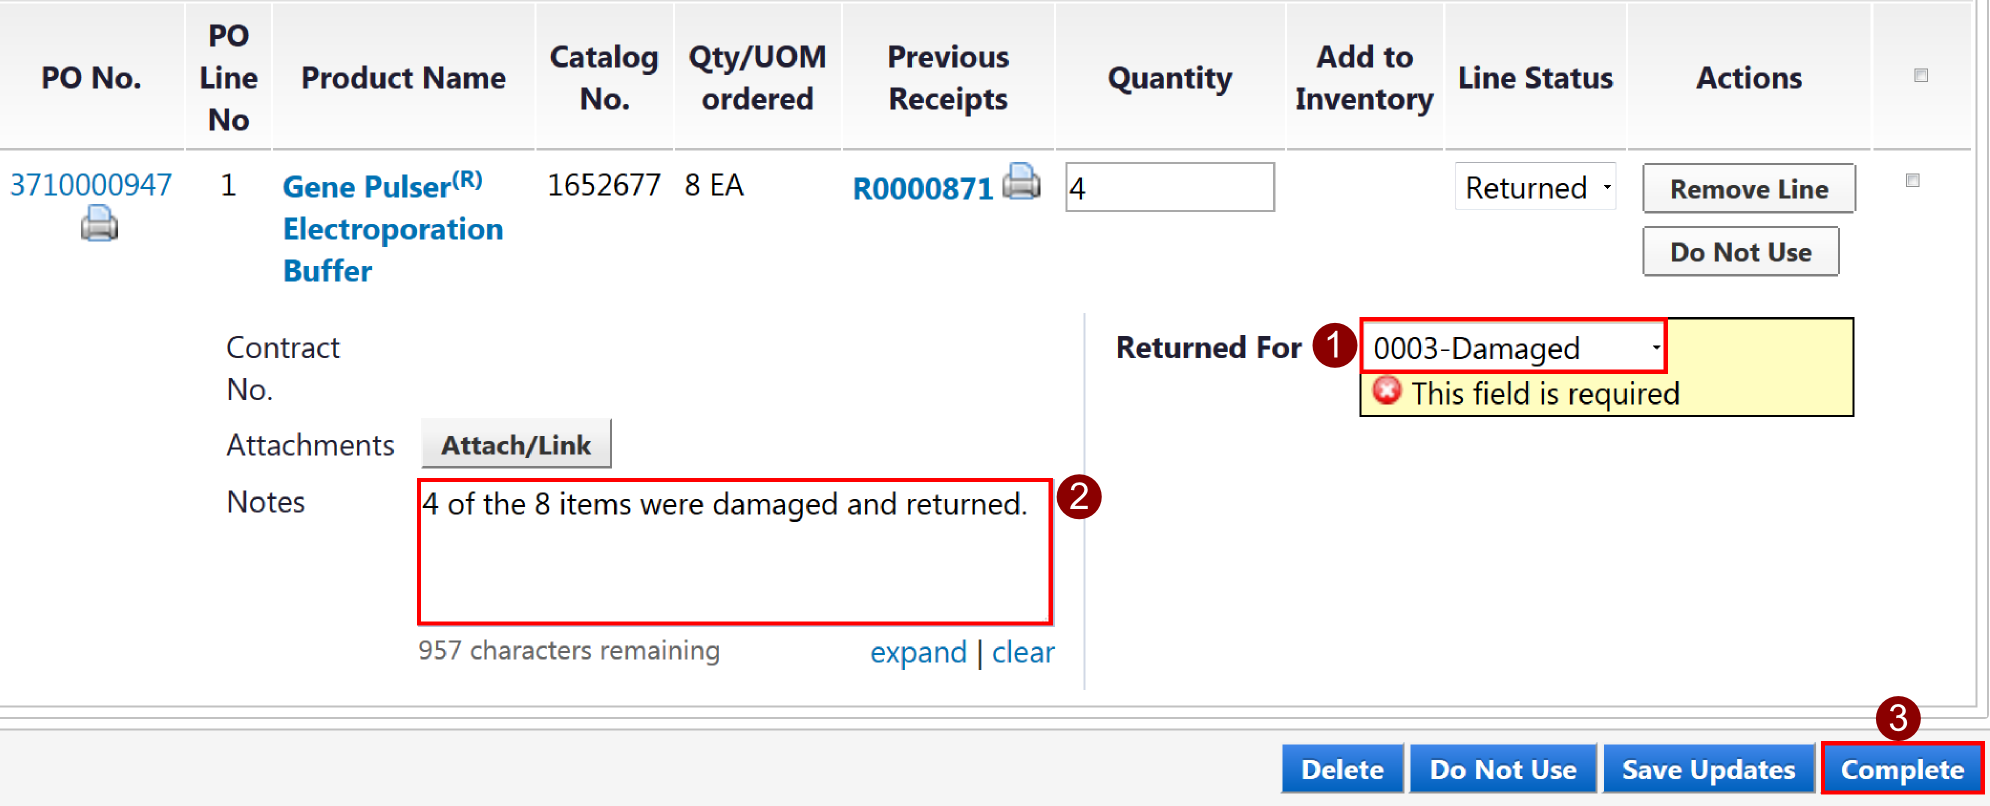Open the Line Status dropdown showing Returned

tap(1535, 188)
